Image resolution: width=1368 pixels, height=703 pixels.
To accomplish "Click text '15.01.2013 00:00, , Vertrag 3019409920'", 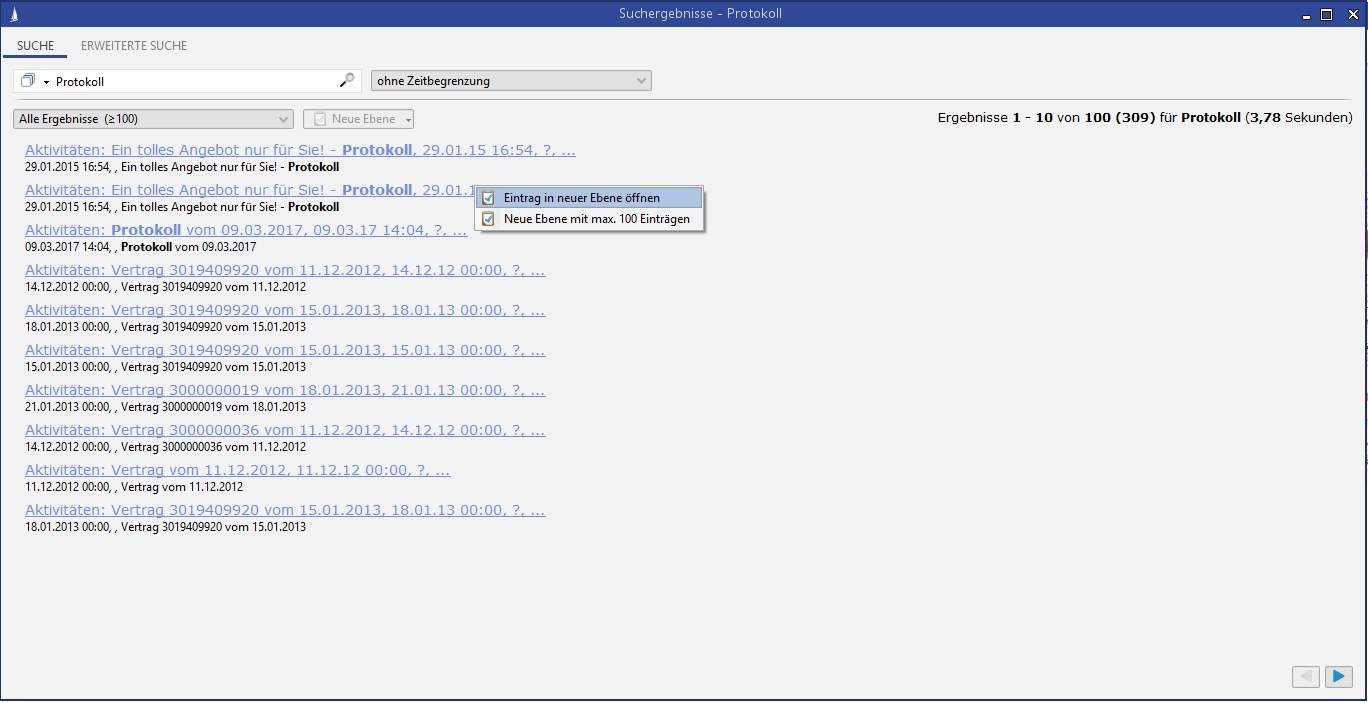I will (x=166, y=367).
